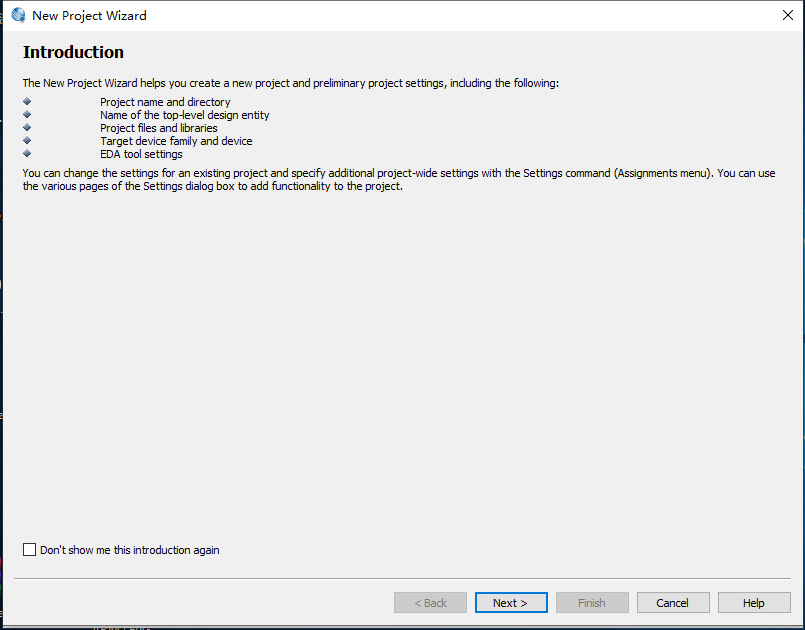Viewport: 805px width, 630px height.
Task: Click the diamond bullet beside Target device family
Action: pos(27,141)
